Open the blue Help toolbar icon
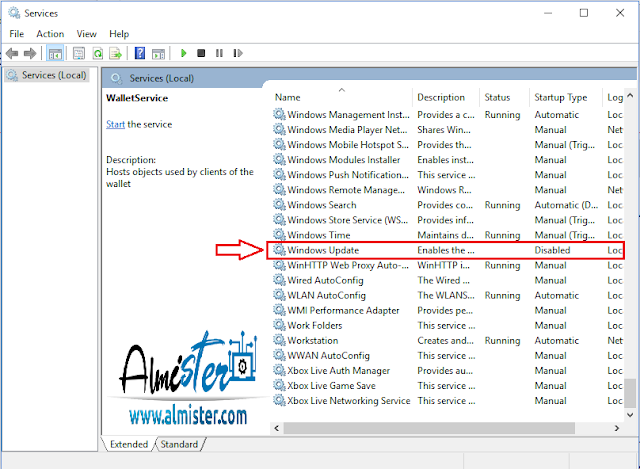 140,53
